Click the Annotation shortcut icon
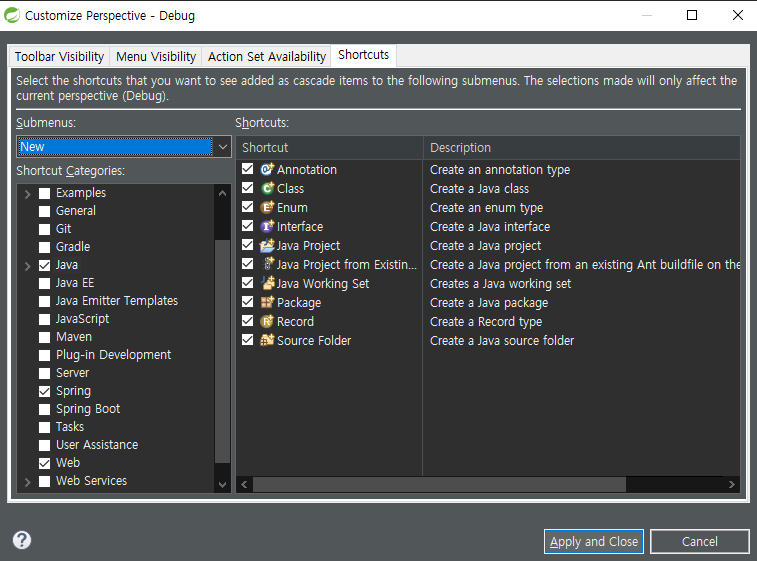Viewport: 757px width, 561px height. point(267,169)
